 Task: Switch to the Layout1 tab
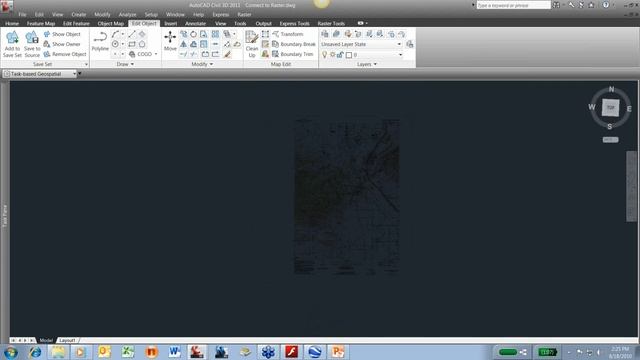coord(67,340)
